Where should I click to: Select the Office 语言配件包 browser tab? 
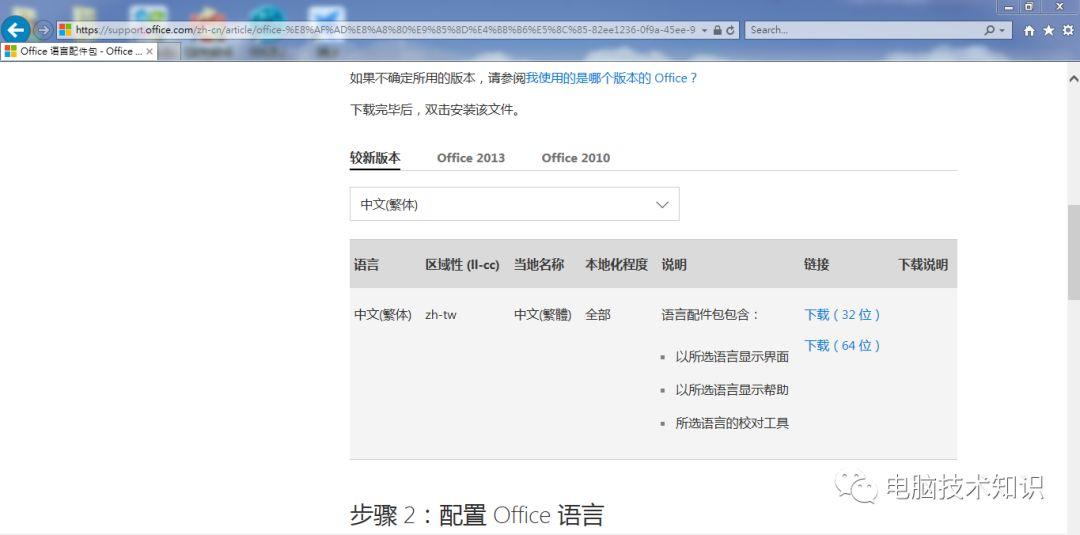[x=79, y=52]
